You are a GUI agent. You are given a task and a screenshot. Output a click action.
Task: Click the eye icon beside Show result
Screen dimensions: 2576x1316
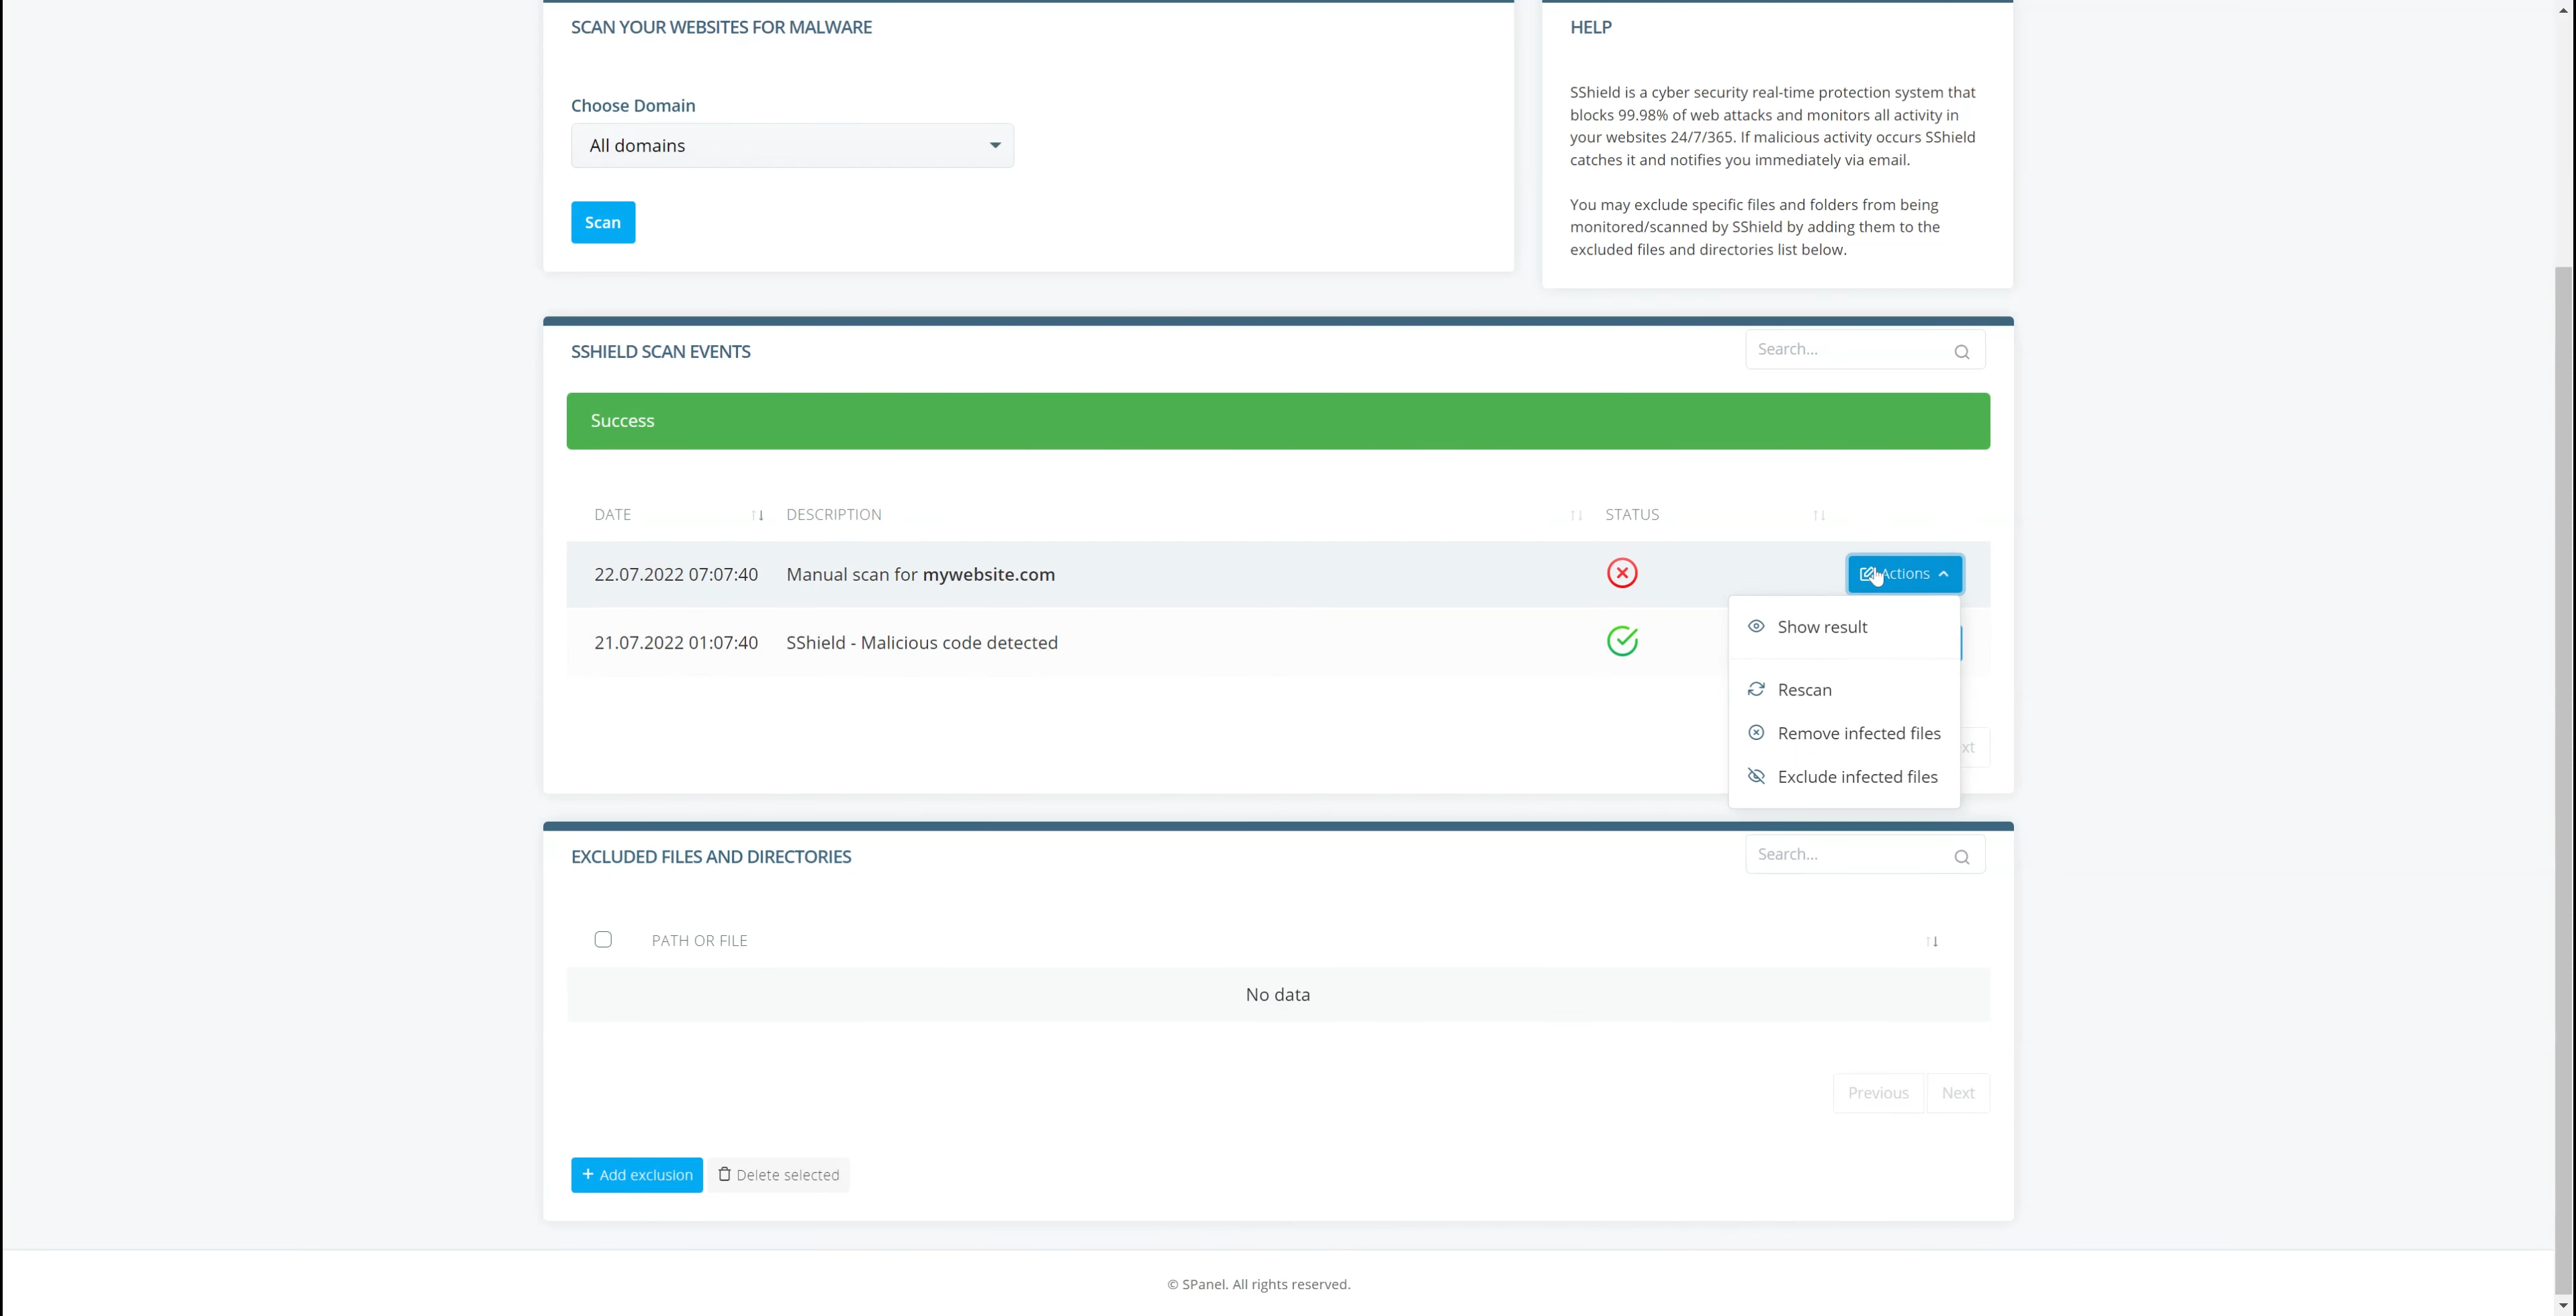point(1756,626)
